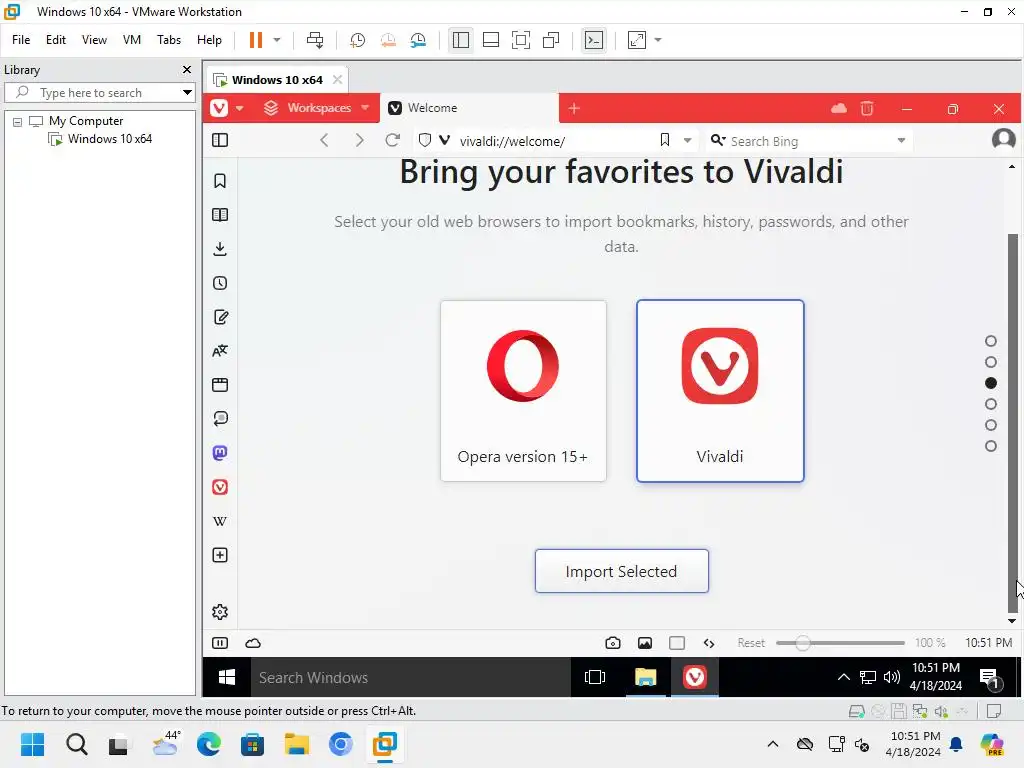Open search engine dropdown arrow

point(901,140)
